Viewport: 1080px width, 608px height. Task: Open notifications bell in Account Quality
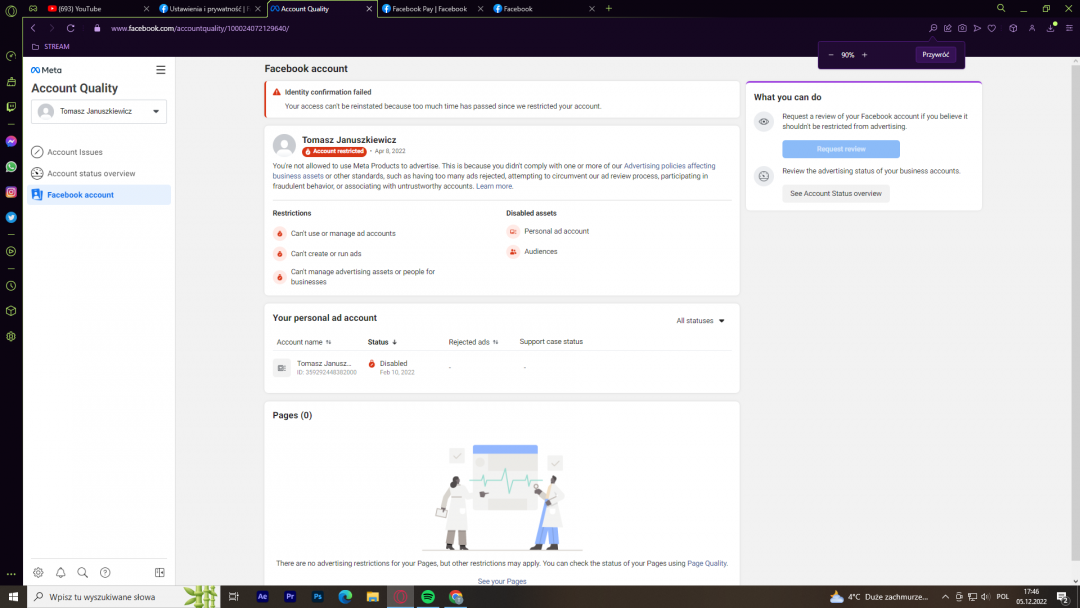tap(61, 573)
